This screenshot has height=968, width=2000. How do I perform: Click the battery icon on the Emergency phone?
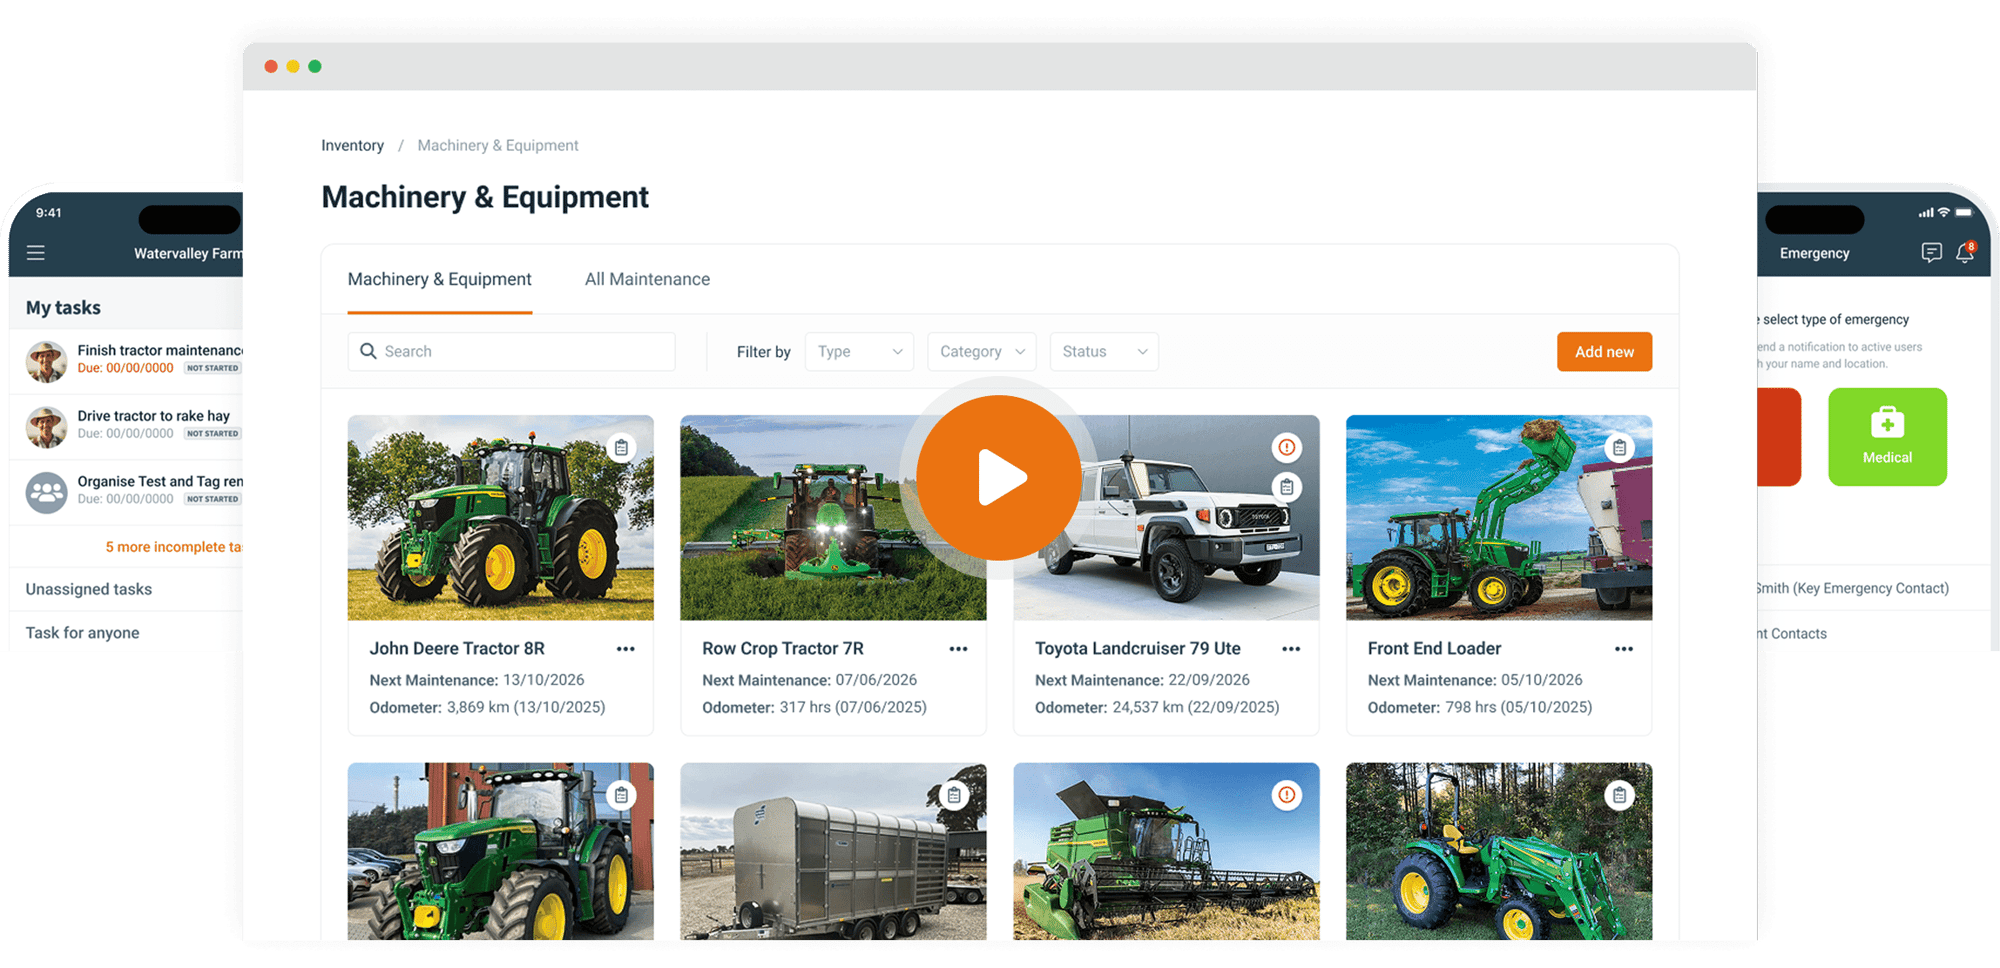pyautogui.click(x=1964, y=212)
